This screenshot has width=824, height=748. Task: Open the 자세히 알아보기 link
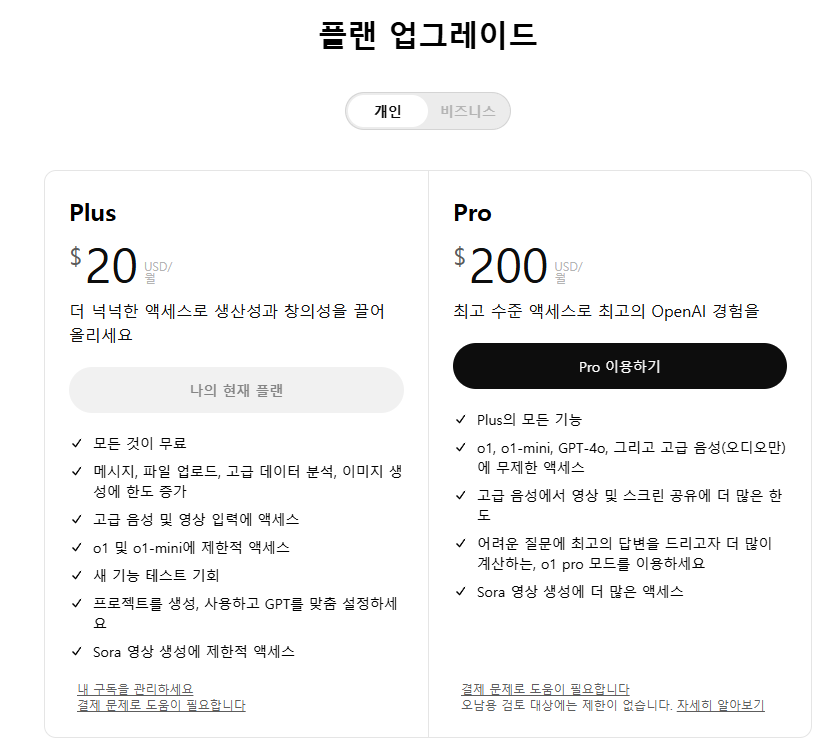(720, 705)
